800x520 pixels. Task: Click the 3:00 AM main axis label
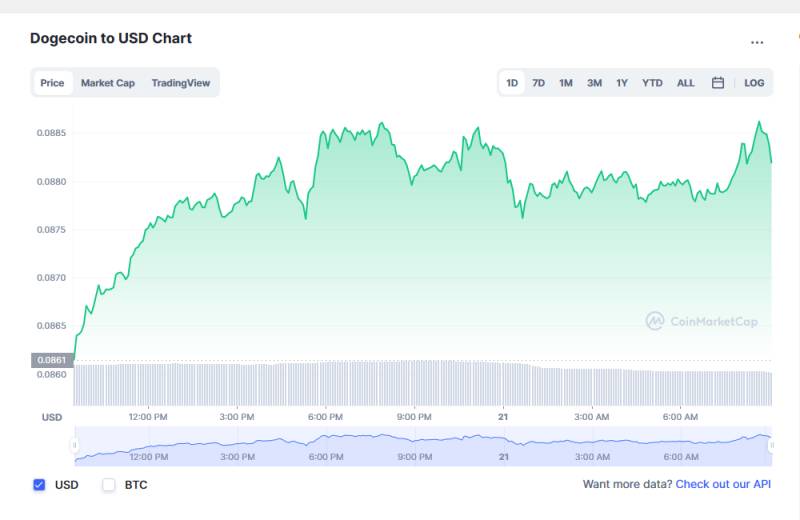point(592,417)
